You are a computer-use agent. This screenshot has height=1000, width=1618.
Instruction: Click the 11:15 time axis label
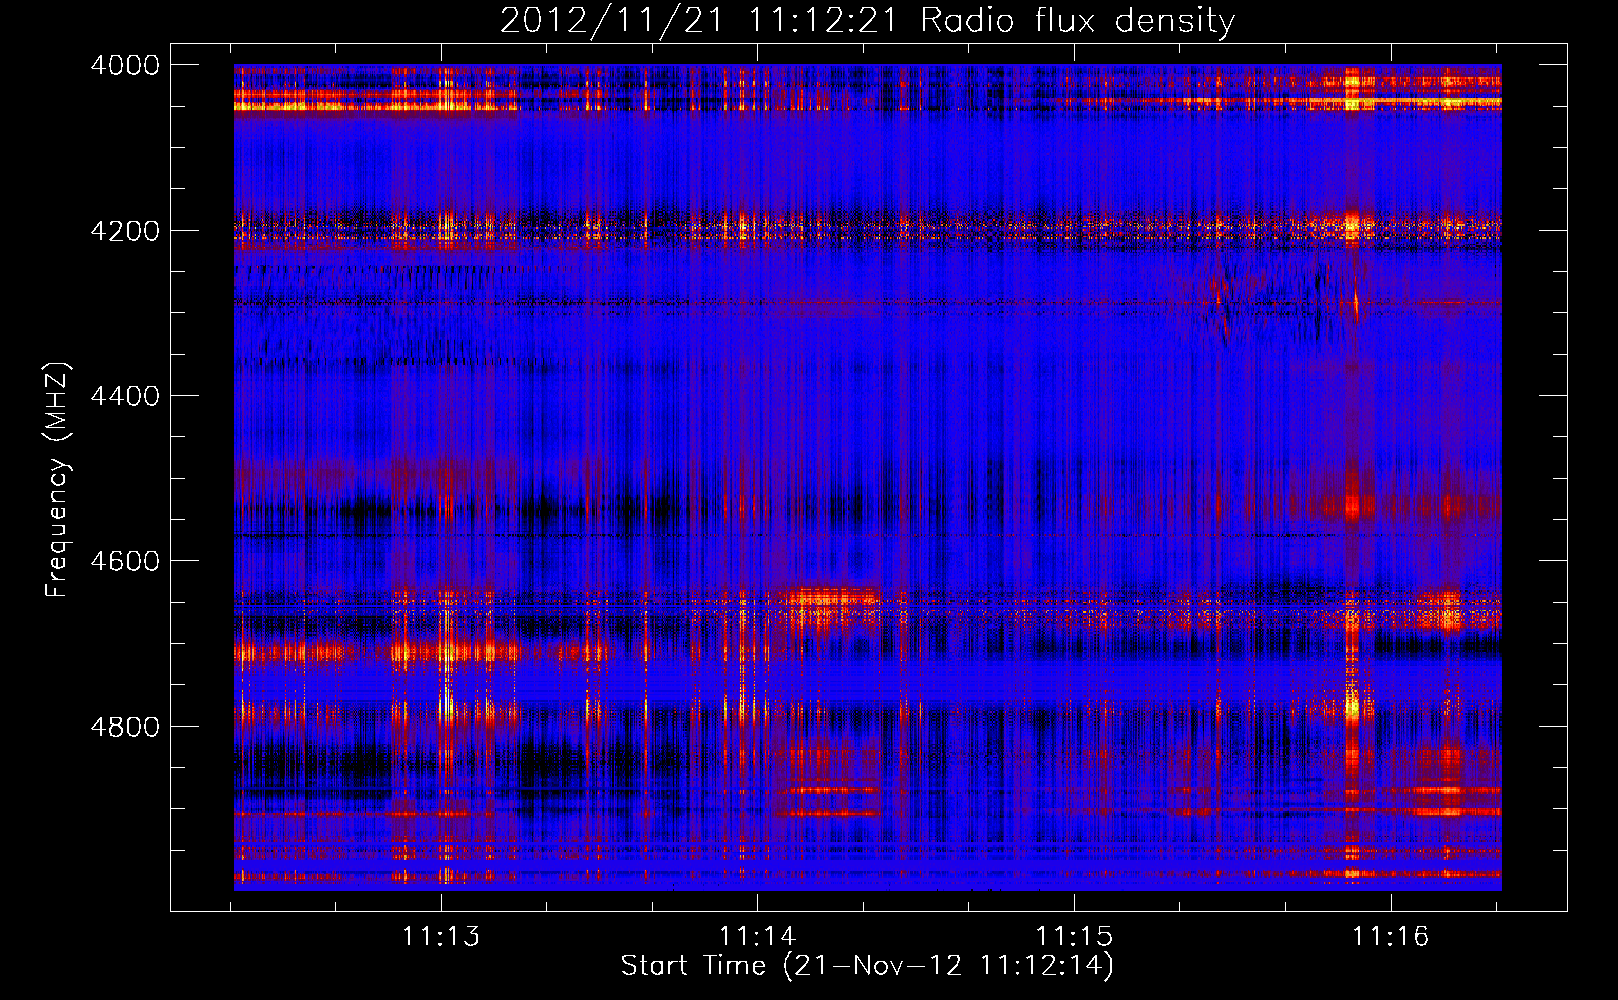coord(1074,937)
